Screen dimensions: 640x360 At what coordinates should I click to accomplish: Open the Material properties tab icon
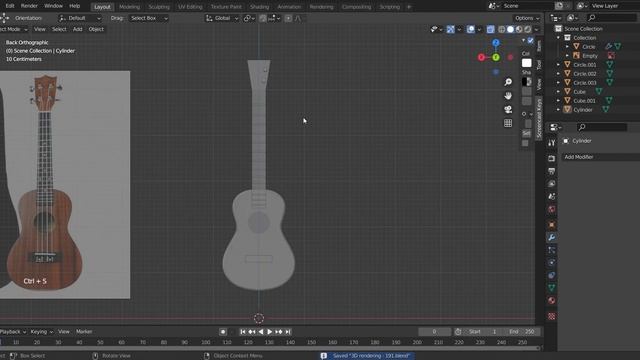point(551,300)
